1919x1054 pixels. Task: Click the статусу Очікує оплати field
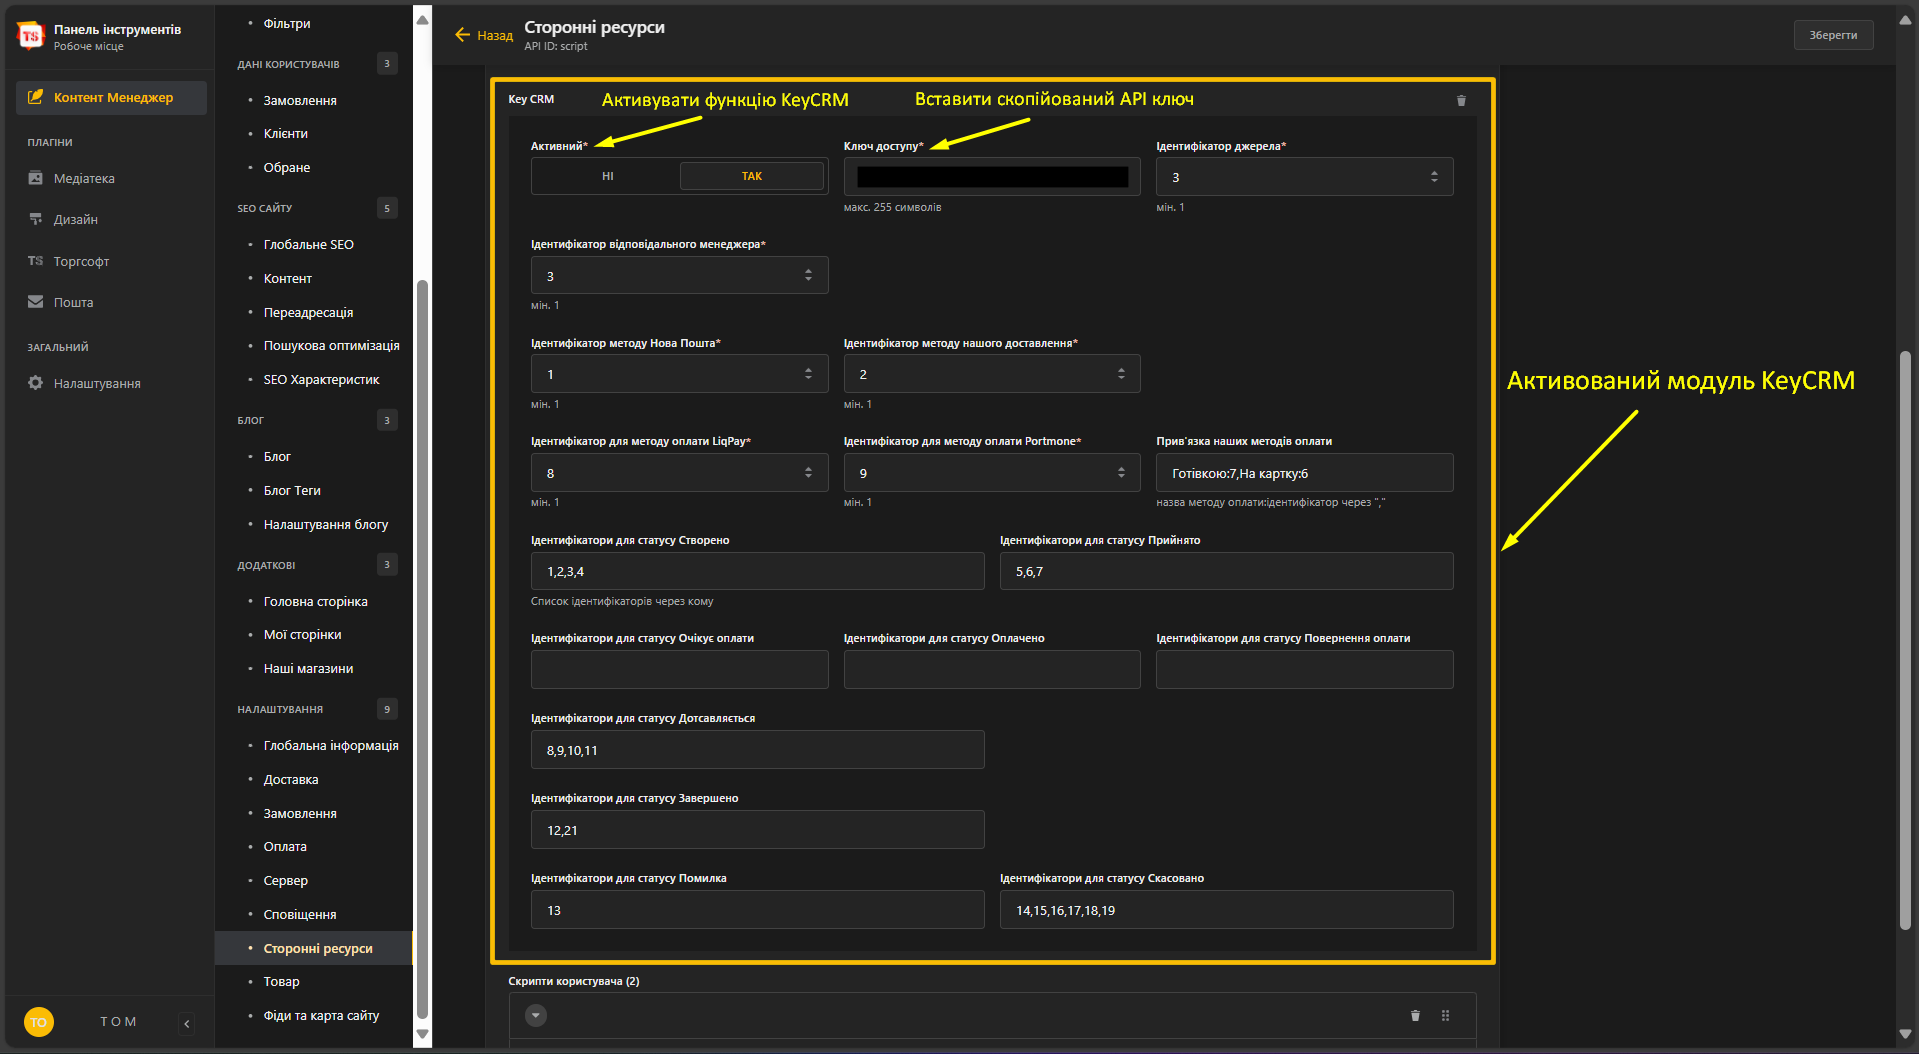(679, 670)
